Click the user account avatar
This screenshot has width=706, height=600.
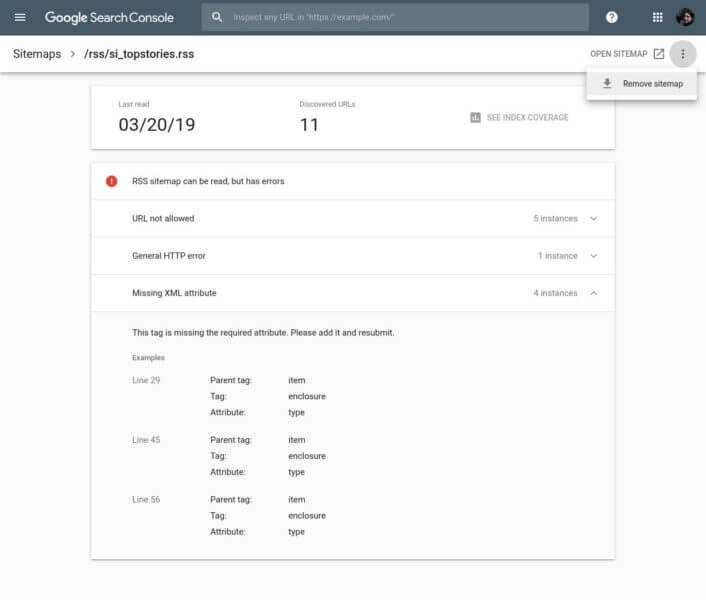pos(685,18)
